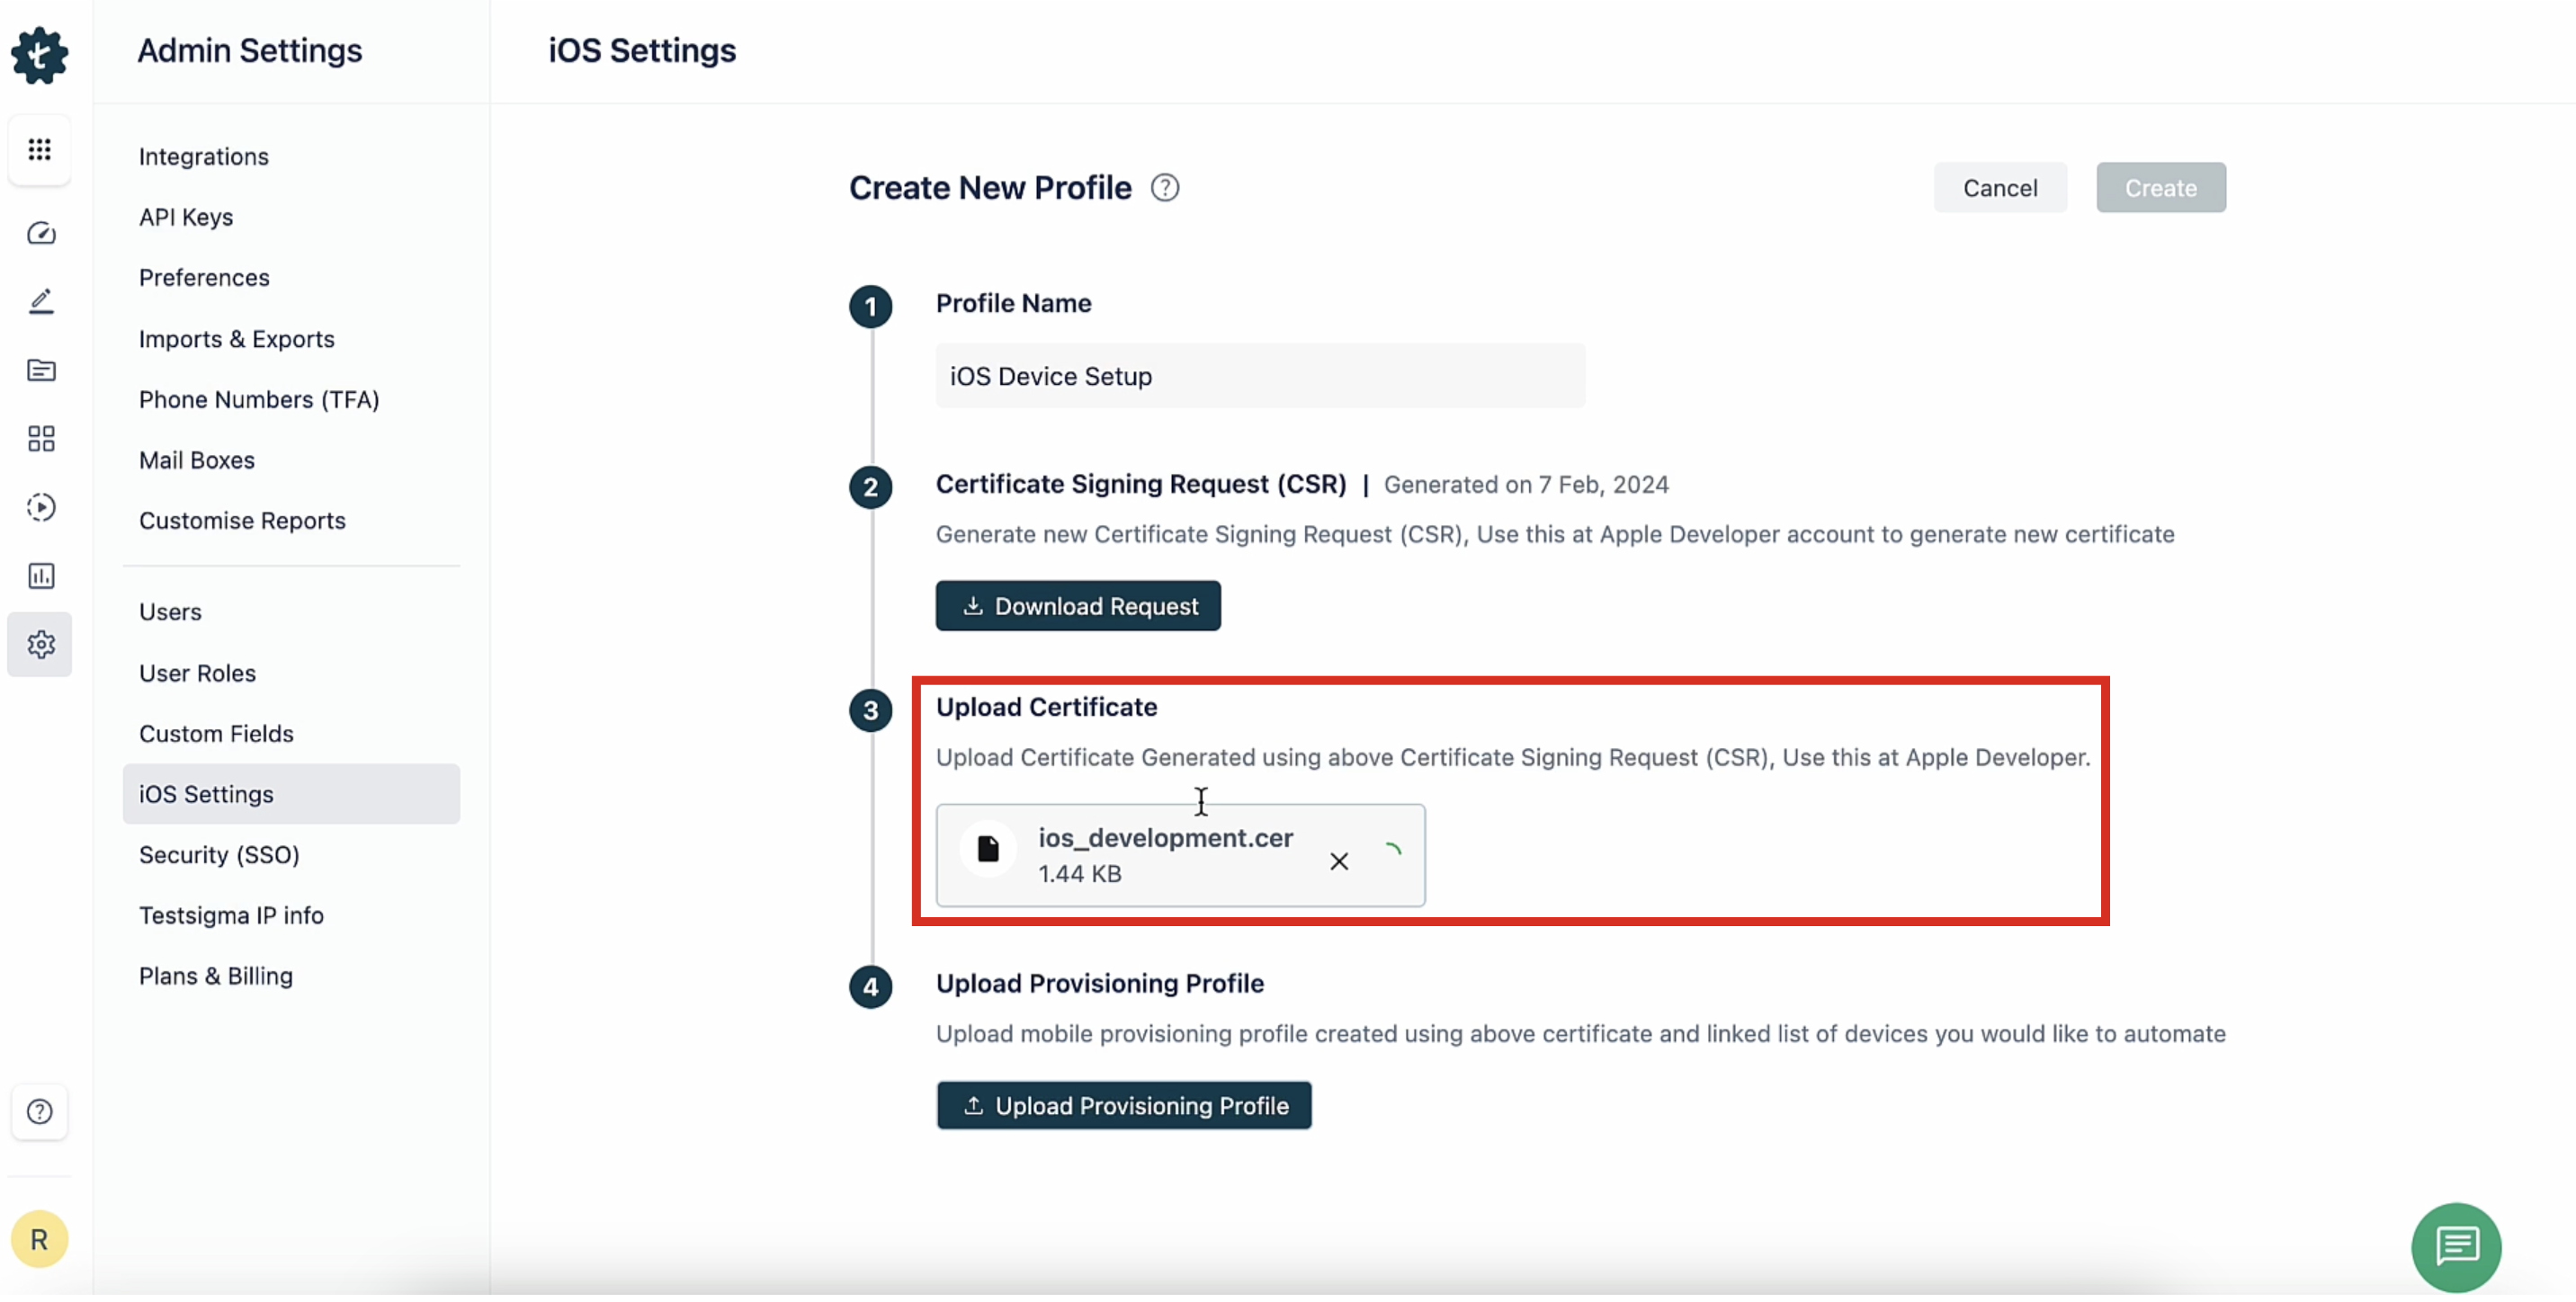Edit the Profile Name field

1259,376
